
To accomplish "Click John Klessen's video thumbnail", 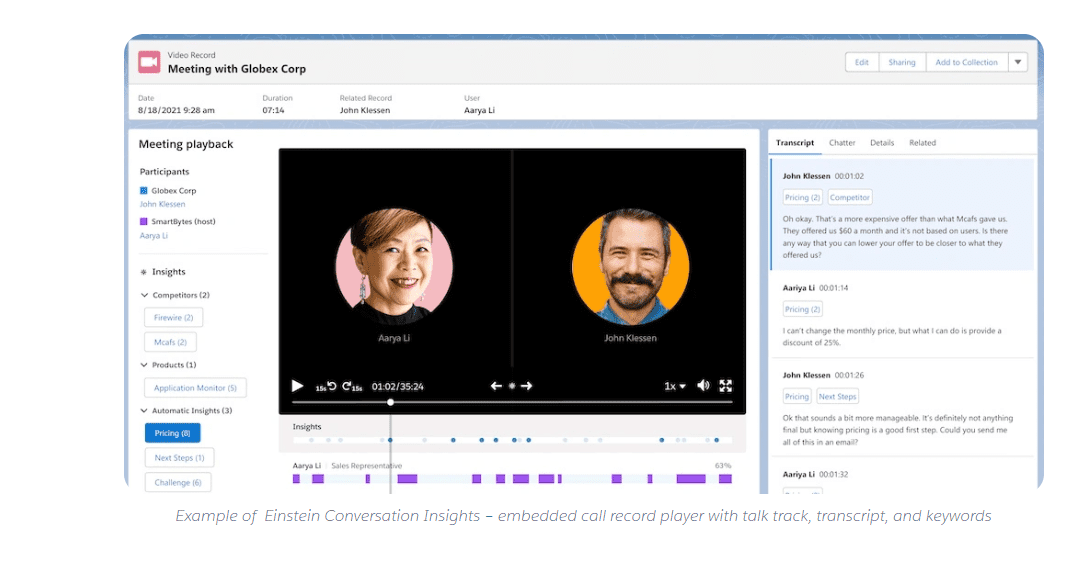I will coord(630,267).
